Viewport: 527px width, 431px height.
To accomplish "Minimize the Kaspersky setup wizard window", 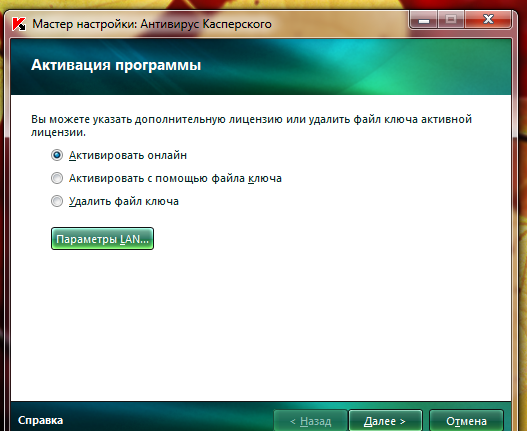I will click(x=424, y=19).
